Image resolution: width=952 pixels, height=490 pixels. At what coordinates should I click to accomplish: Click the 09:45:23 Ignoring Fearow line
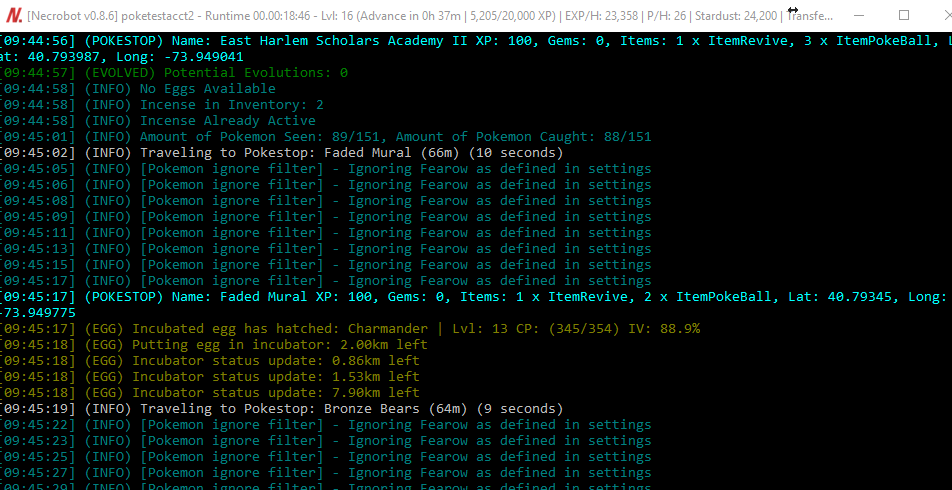325,441
